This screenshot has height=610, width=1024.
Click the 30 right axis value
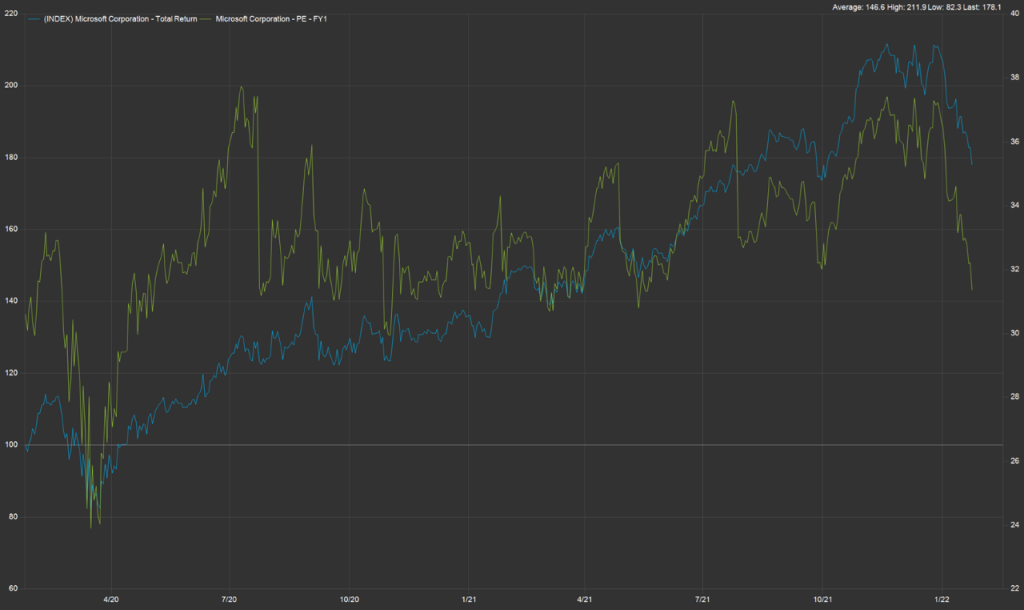pos(1015,333)
